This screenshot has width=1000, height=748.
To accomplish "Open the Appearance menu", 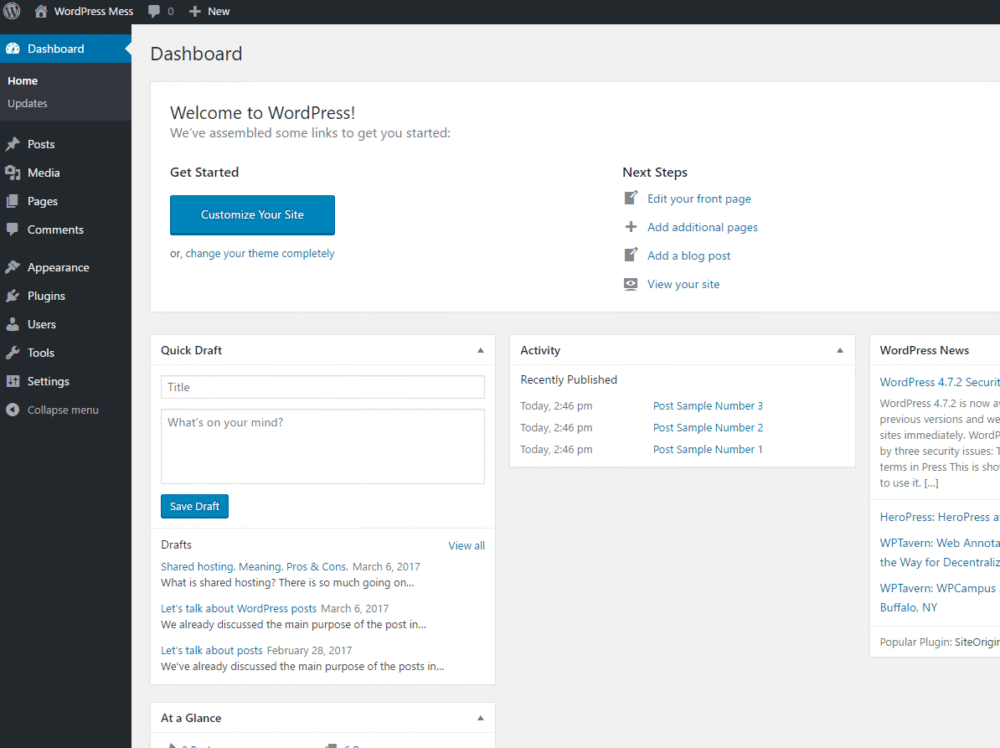I will (58, 268).
